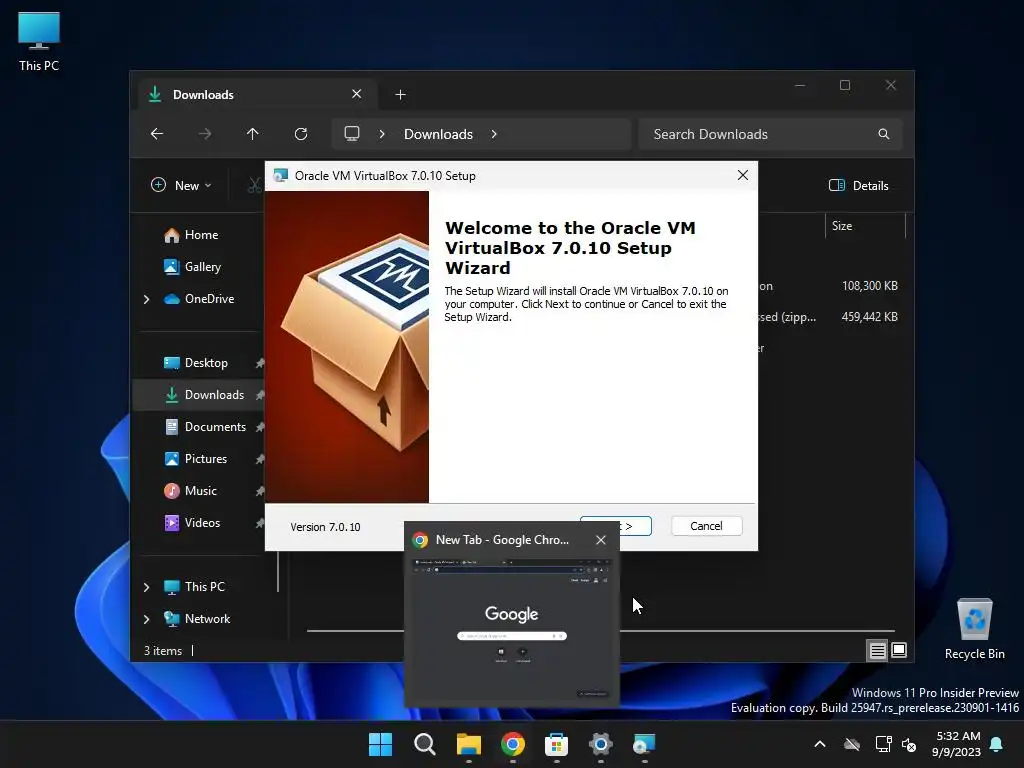
Task: Switch to details list view
Action: pyautogui.click(x=877, y=650)
